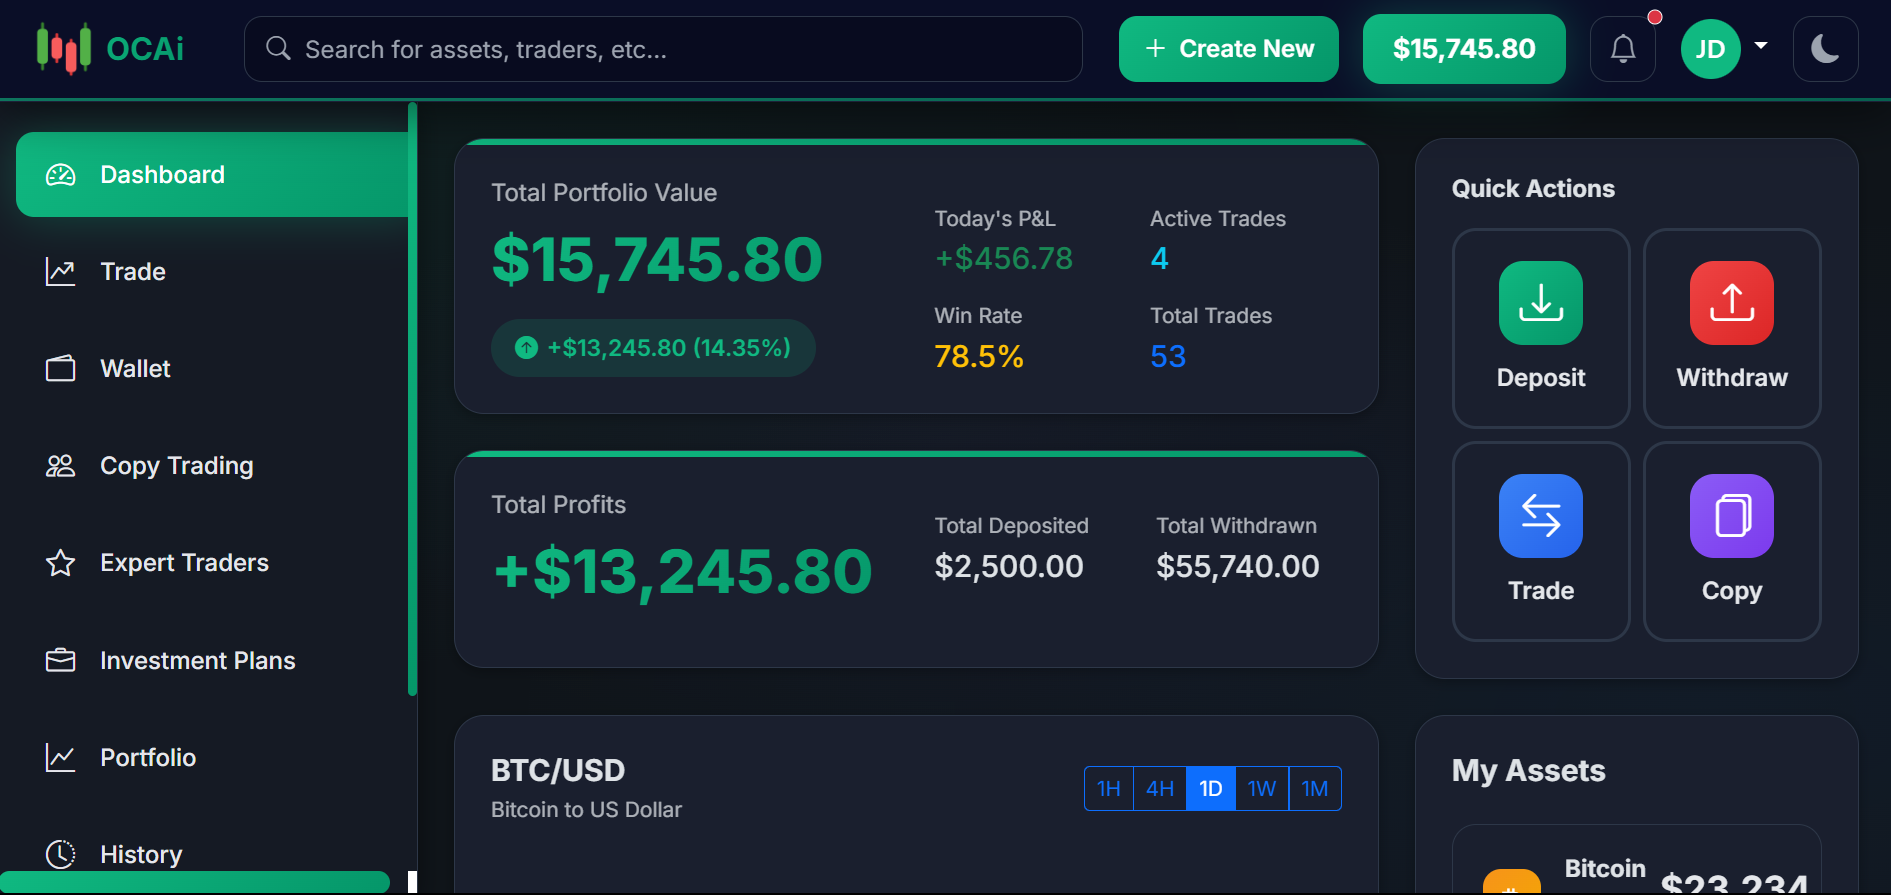Open Investment Plans menu item
1891x895 pixels.
213,661
